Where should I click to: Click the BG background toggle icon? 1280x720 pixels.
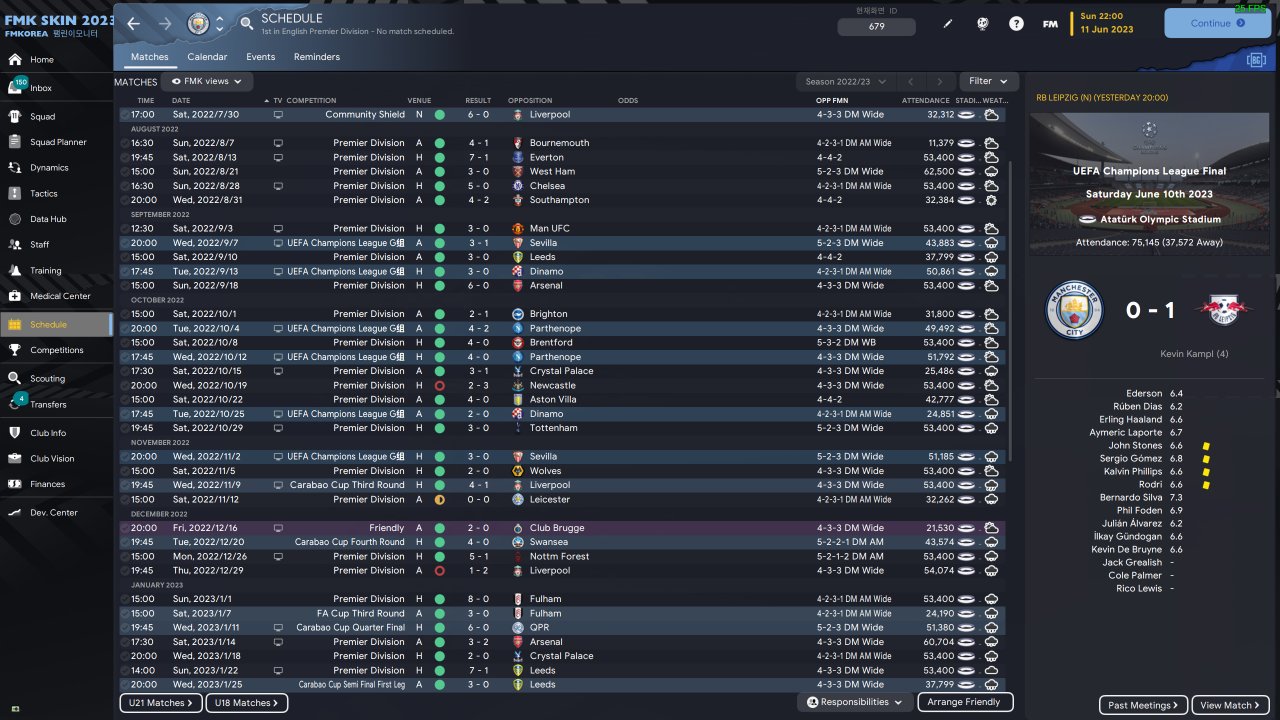pyautogui.click(x=1256, y=60)
